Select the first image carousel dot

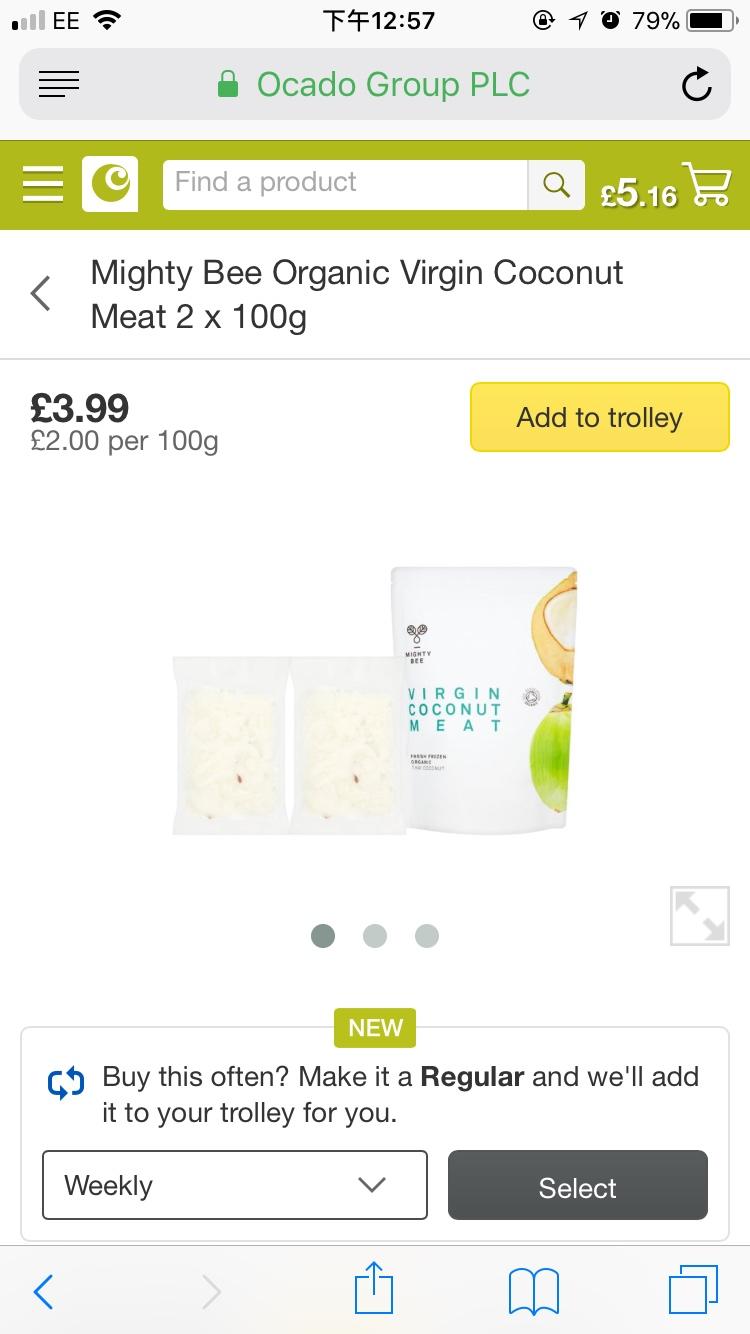click(x=323, y=936)
